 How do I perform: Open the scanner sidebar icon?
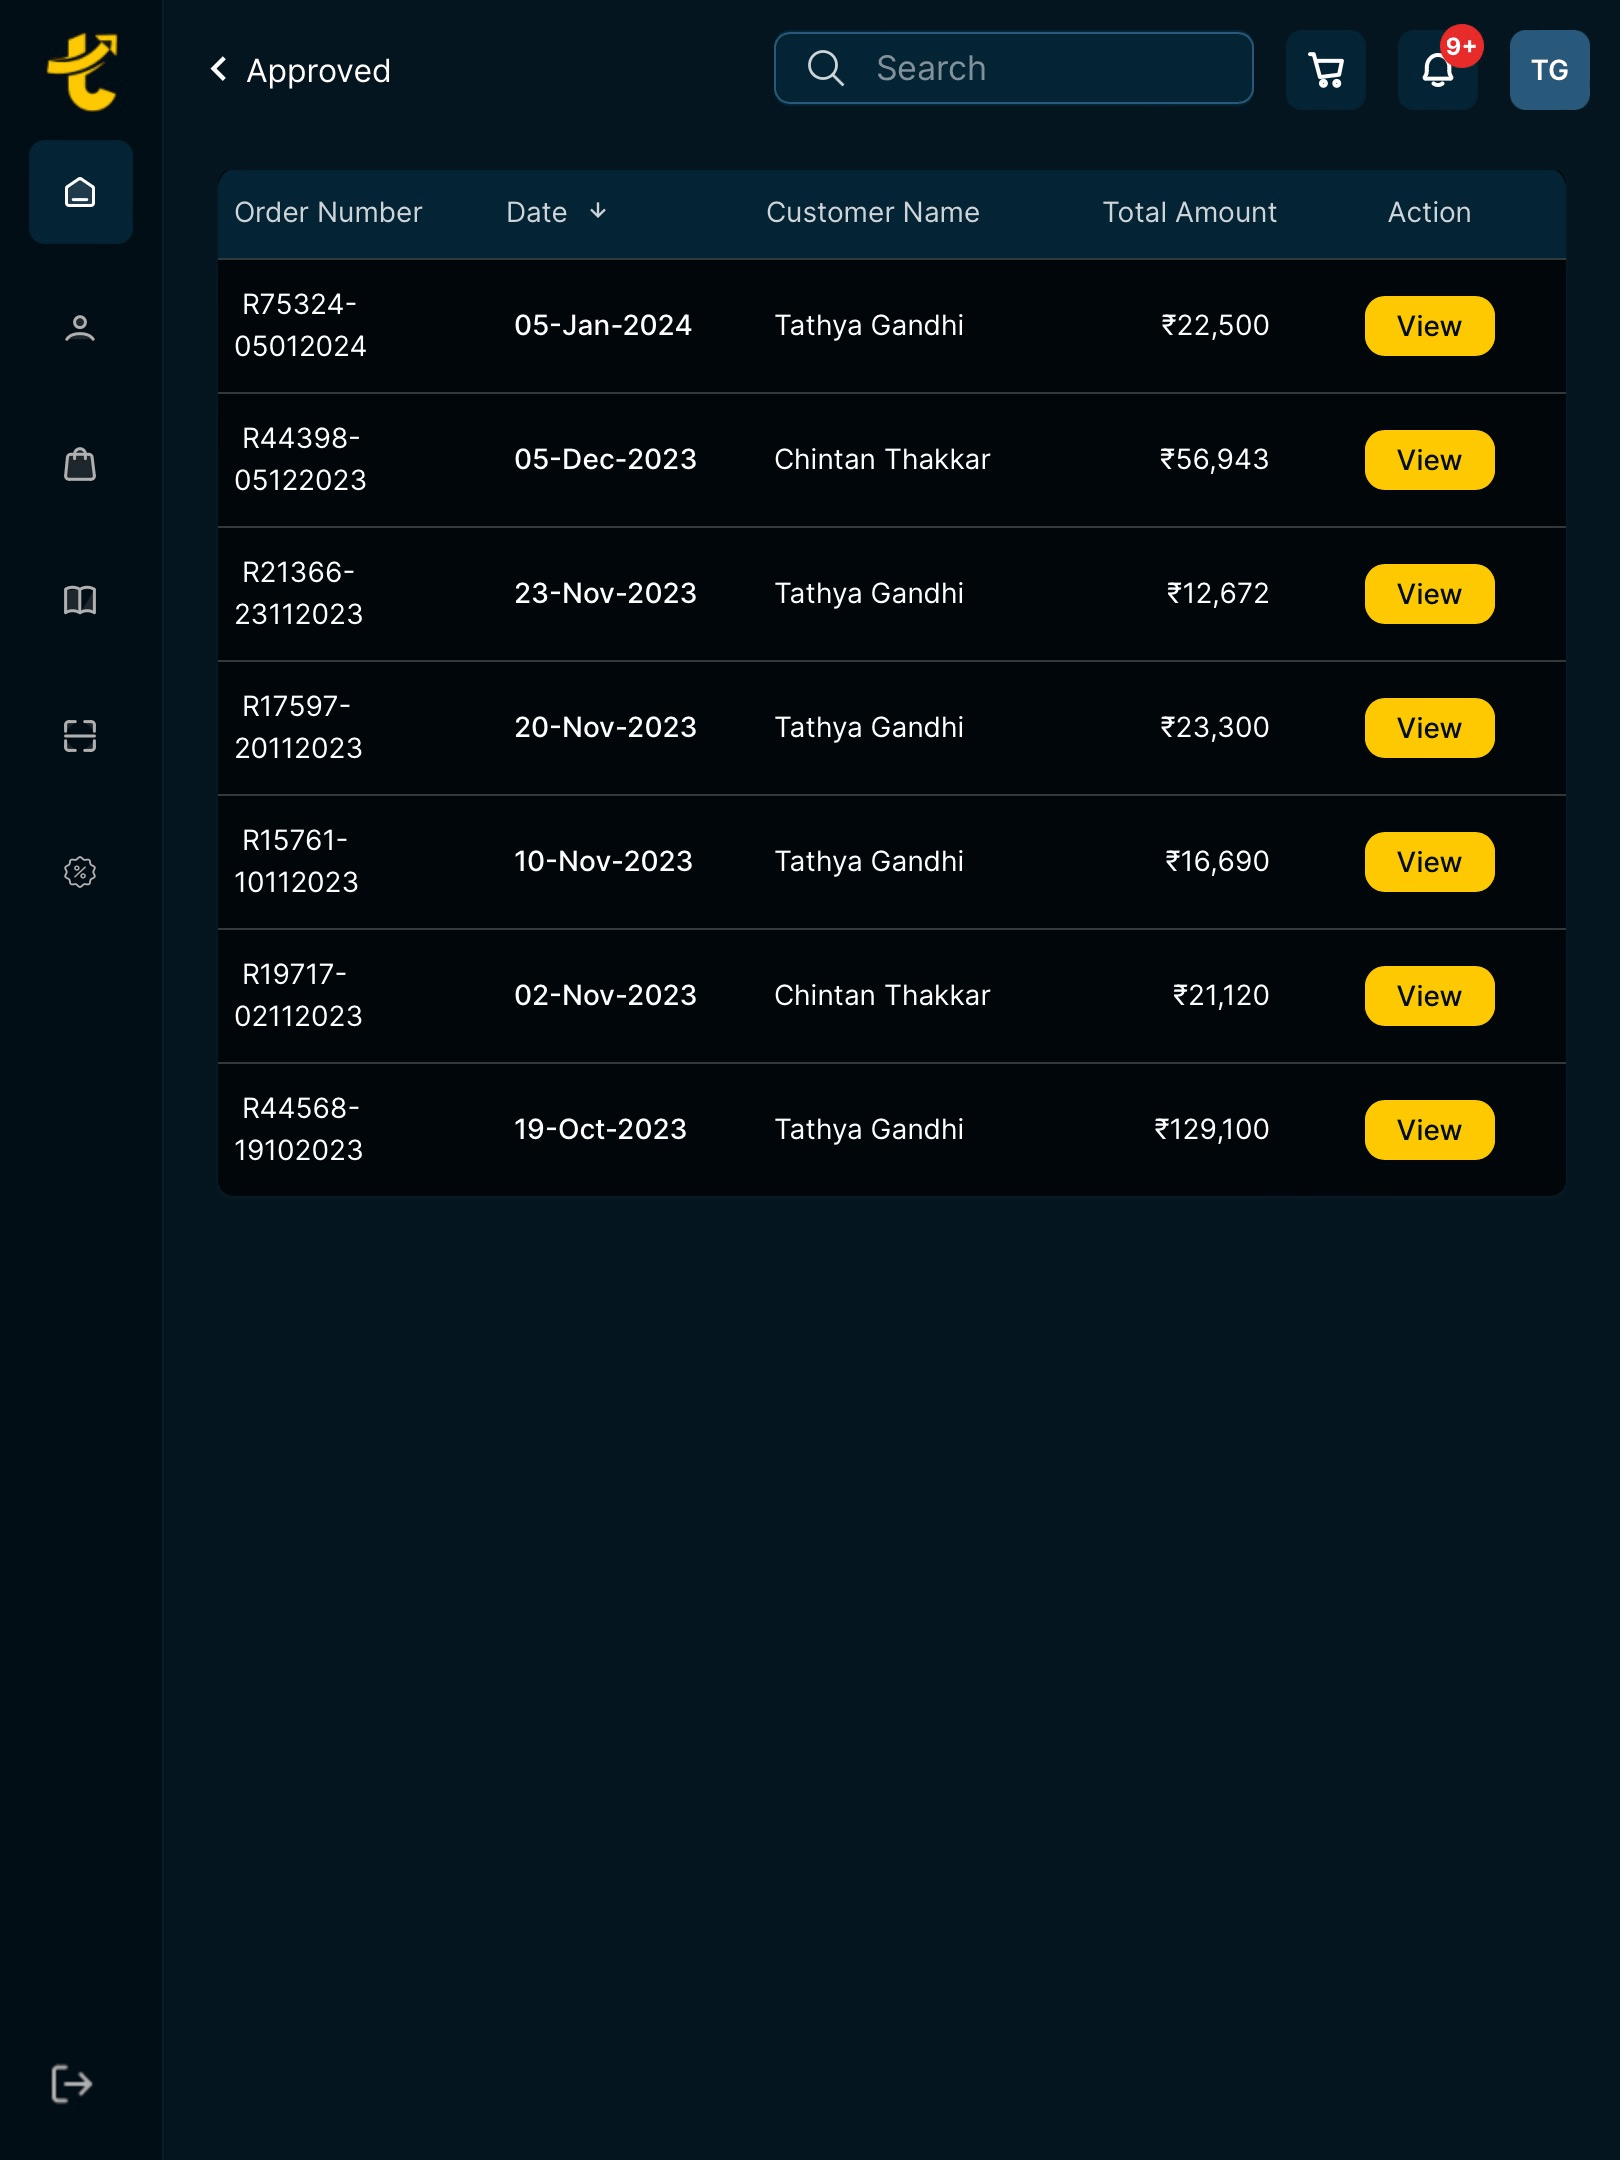tap(80, 736)
